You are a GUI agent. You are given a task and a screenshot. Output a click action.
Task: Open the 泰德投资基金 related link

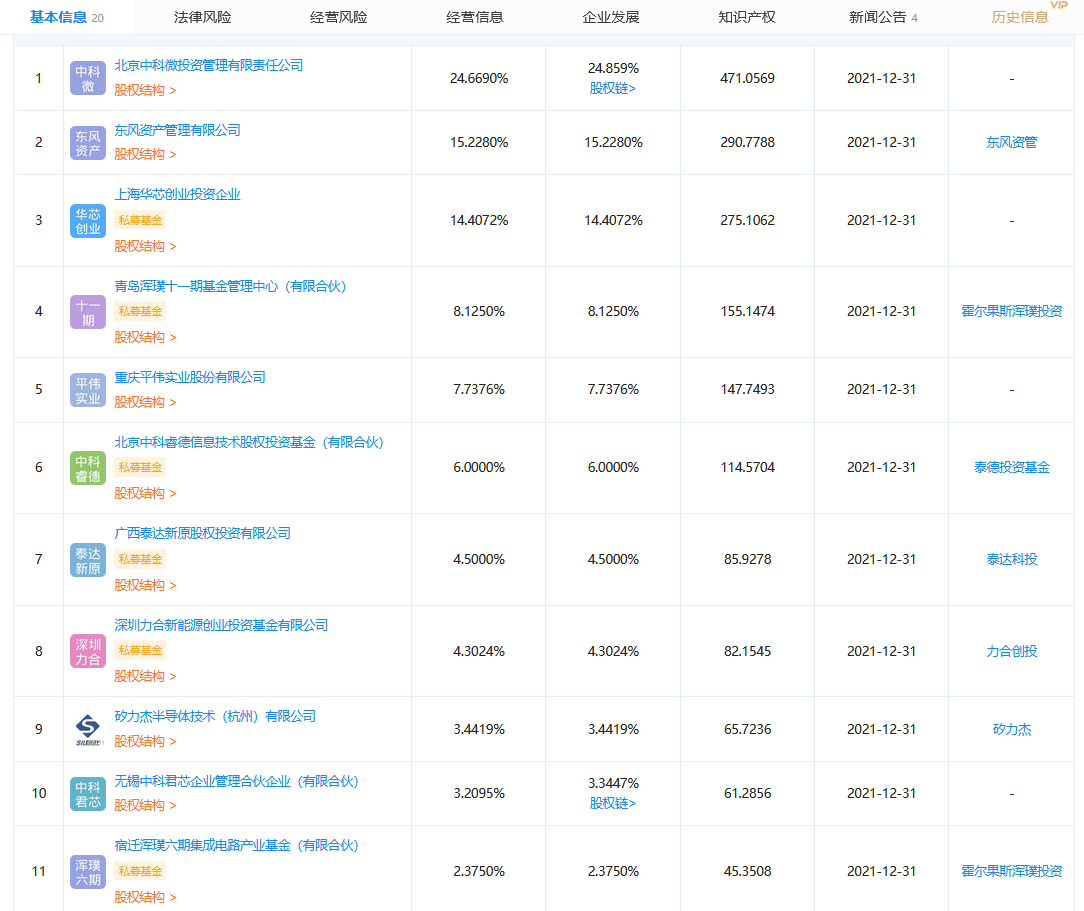tap(1011, 467)
